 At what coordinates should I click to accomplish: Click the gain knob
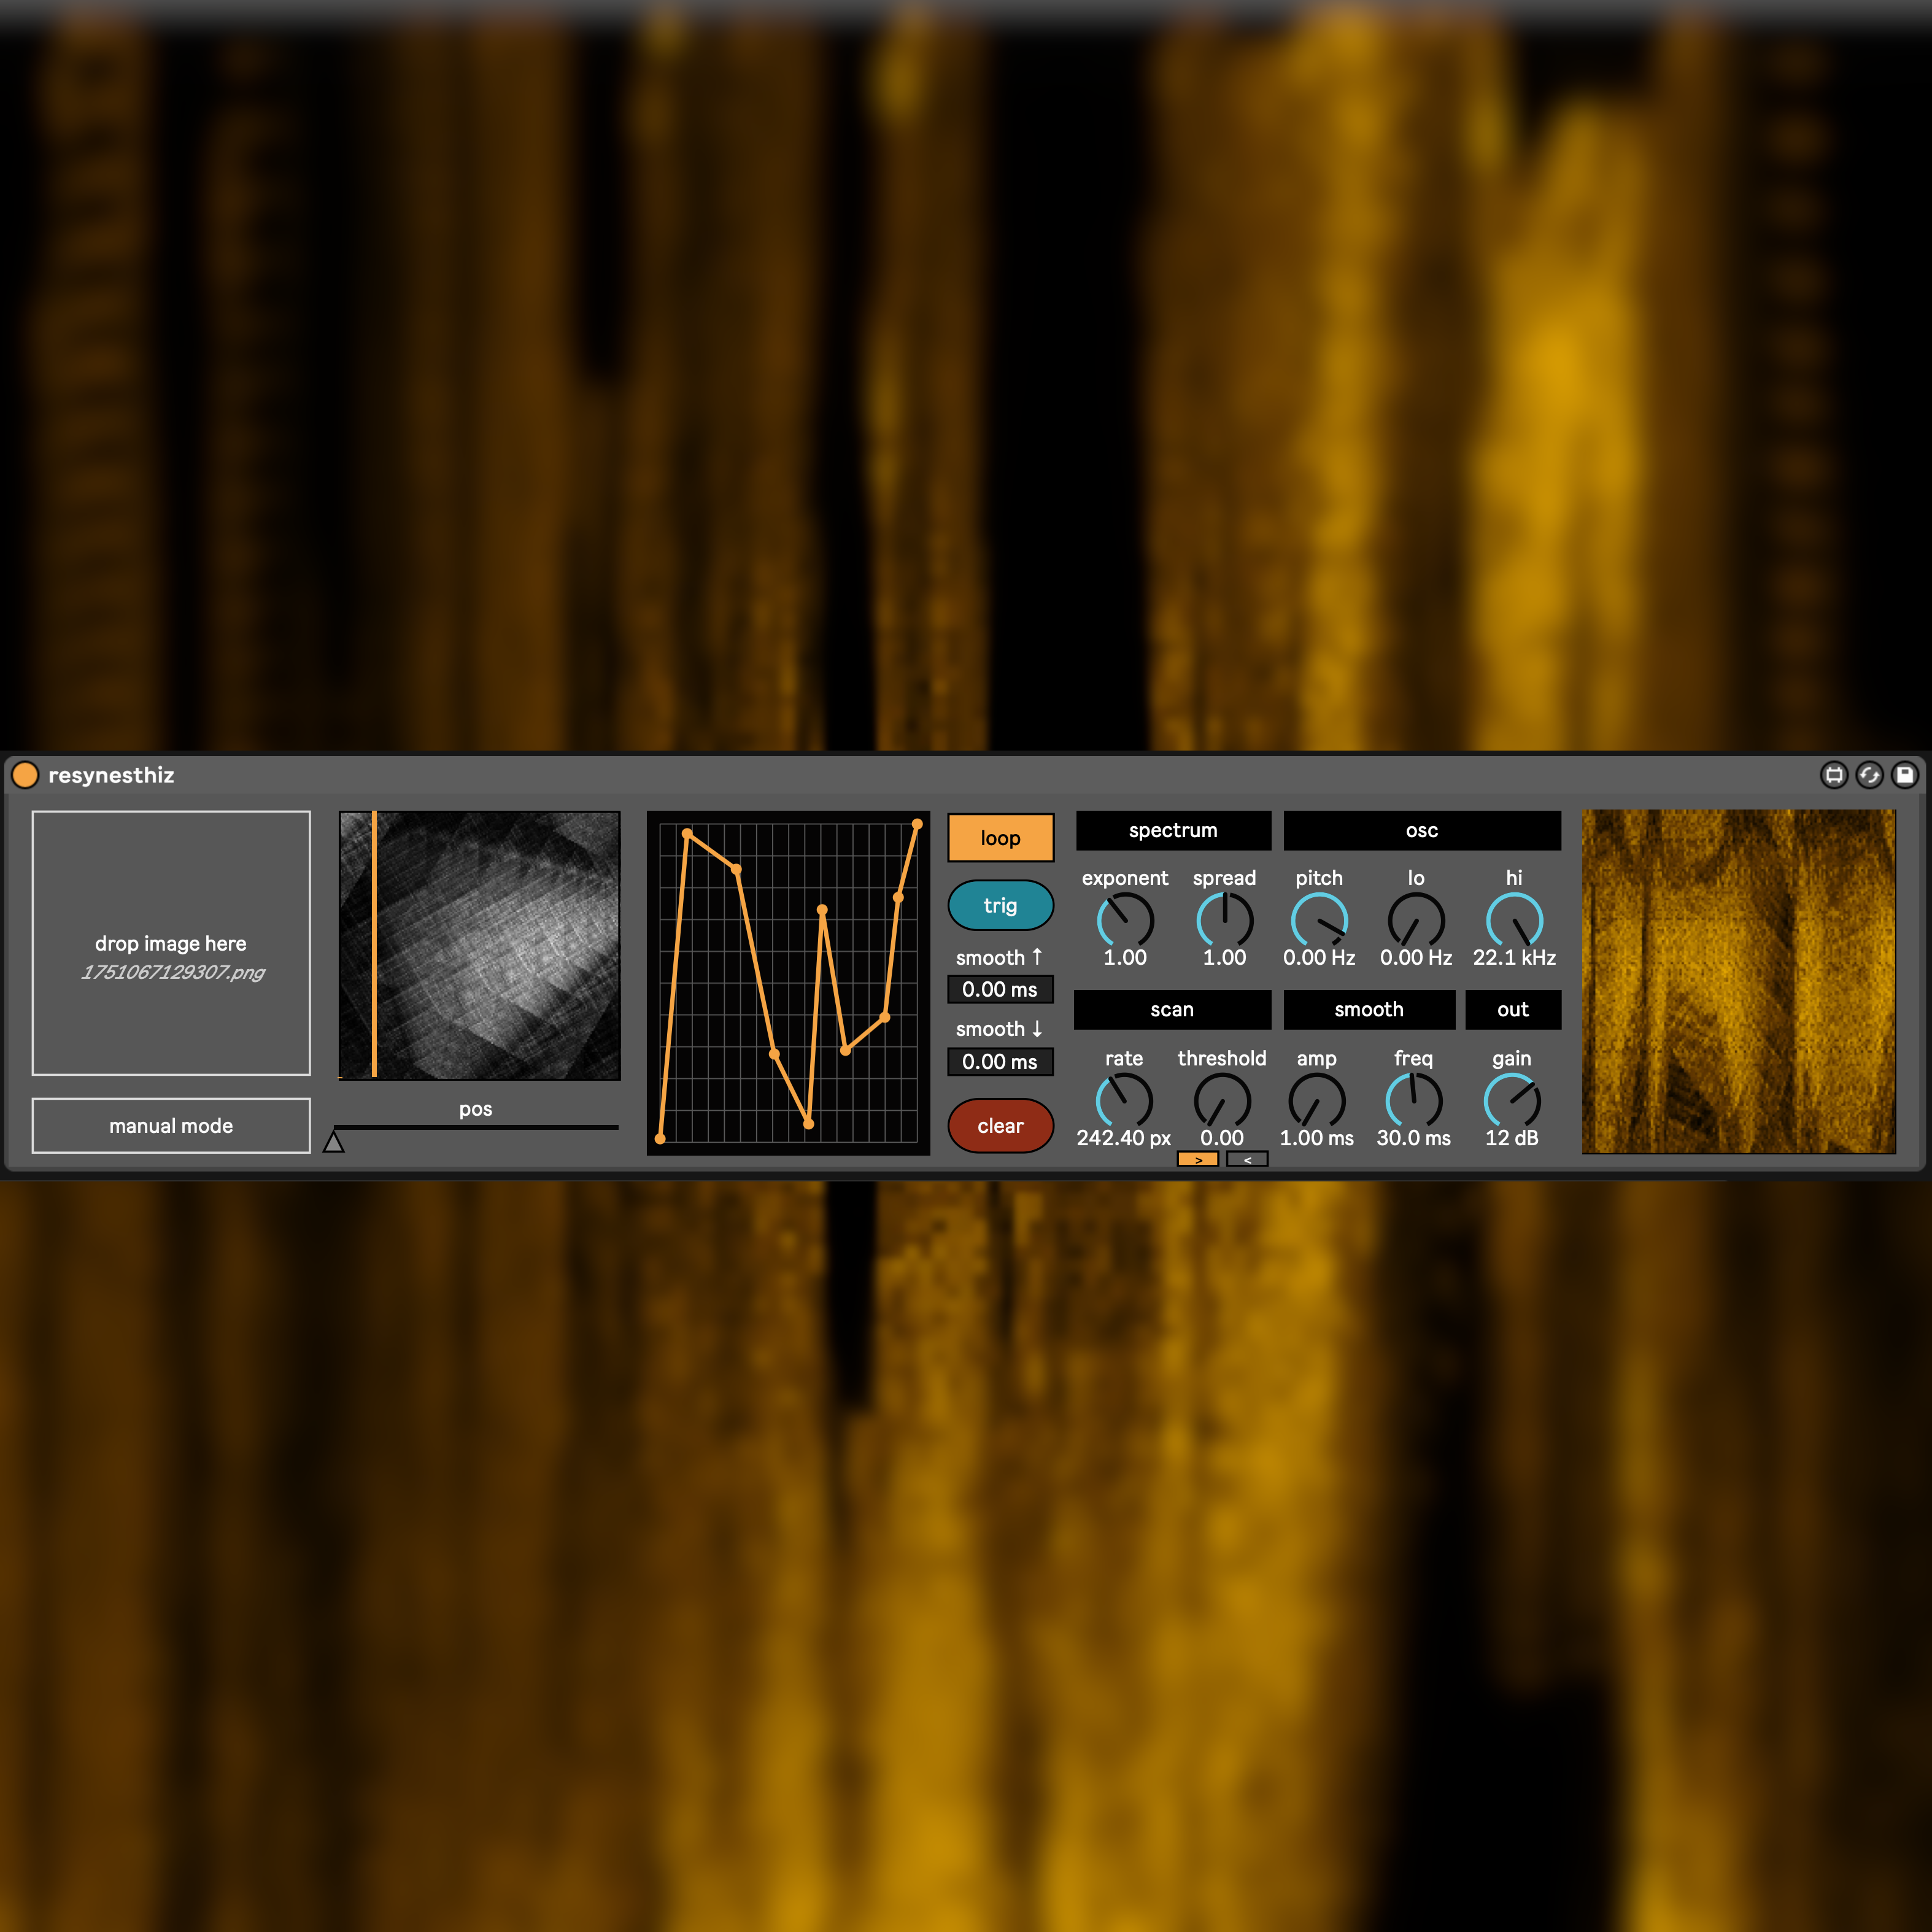click(x=1511, y=1101)
